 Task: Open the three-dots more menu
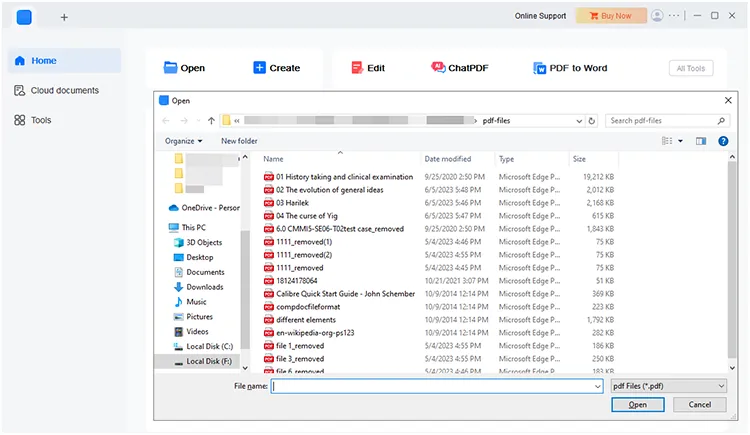(674, 16)
